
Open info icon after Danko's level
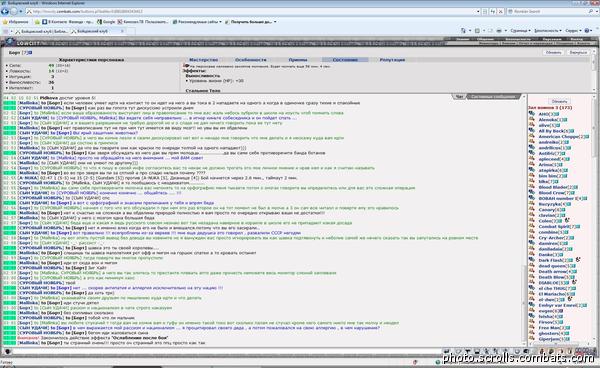(x=561, y=255)
